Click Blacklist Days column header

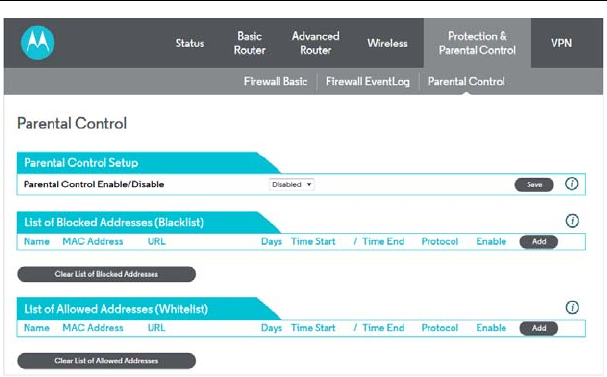(x=271, y=242)
